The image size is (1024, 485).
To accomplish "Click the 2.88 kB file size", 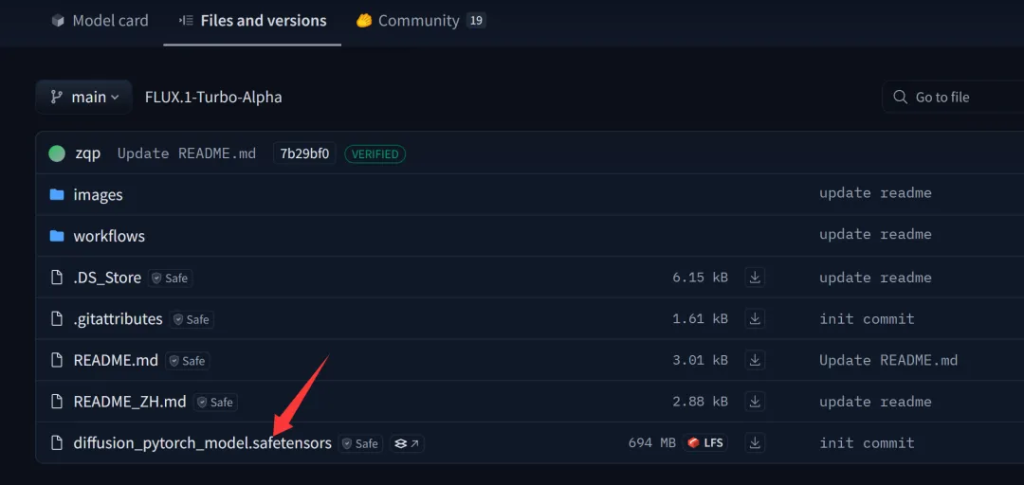I will point(700,401).
